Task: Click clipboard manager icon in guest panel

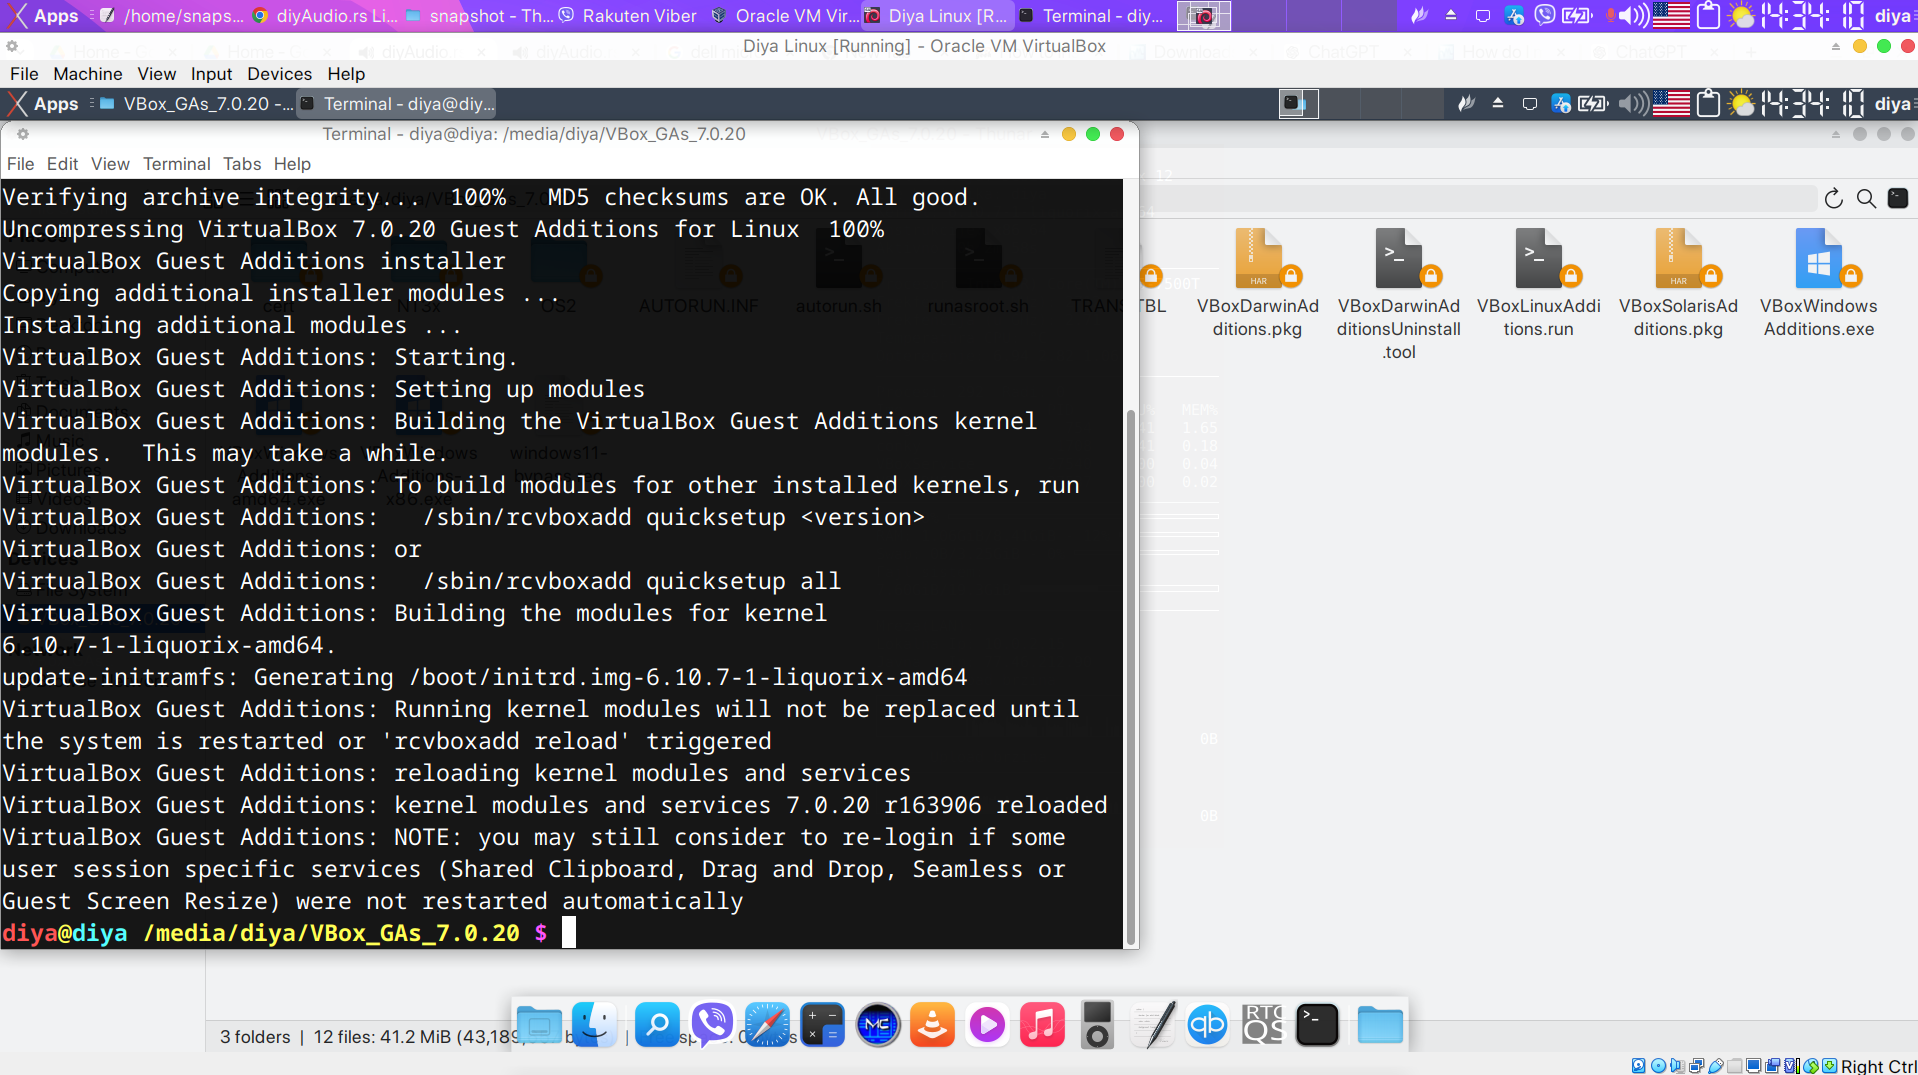Action: [x=1709, y=104]
